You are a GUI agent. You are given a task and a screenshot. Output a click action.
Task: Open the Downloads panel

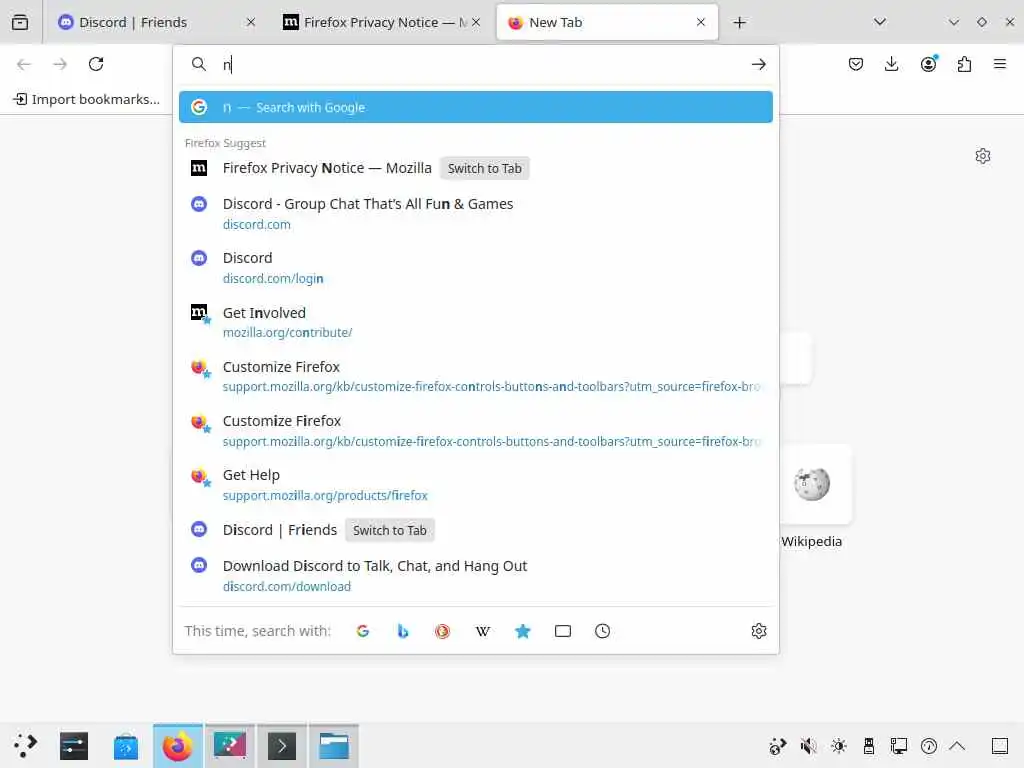891,64
